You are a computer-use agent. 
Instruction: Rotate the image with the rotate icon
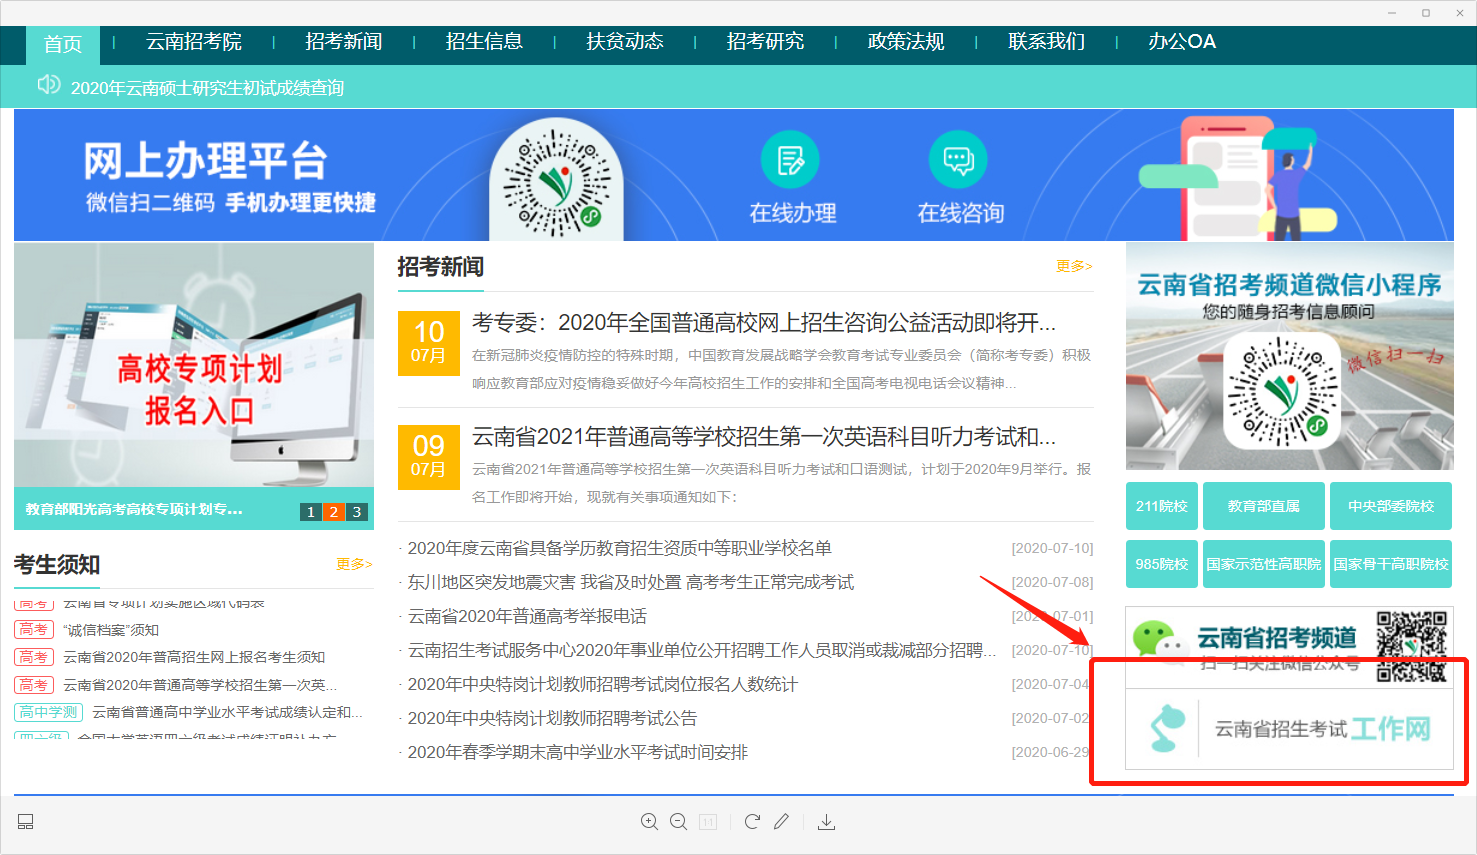[x=752, y=822]
